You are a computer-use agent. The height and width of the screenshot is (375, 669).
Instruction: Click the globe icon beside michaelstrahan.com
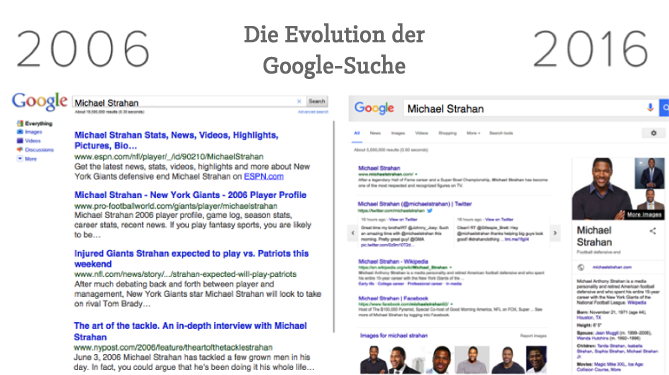pos(581,267)
